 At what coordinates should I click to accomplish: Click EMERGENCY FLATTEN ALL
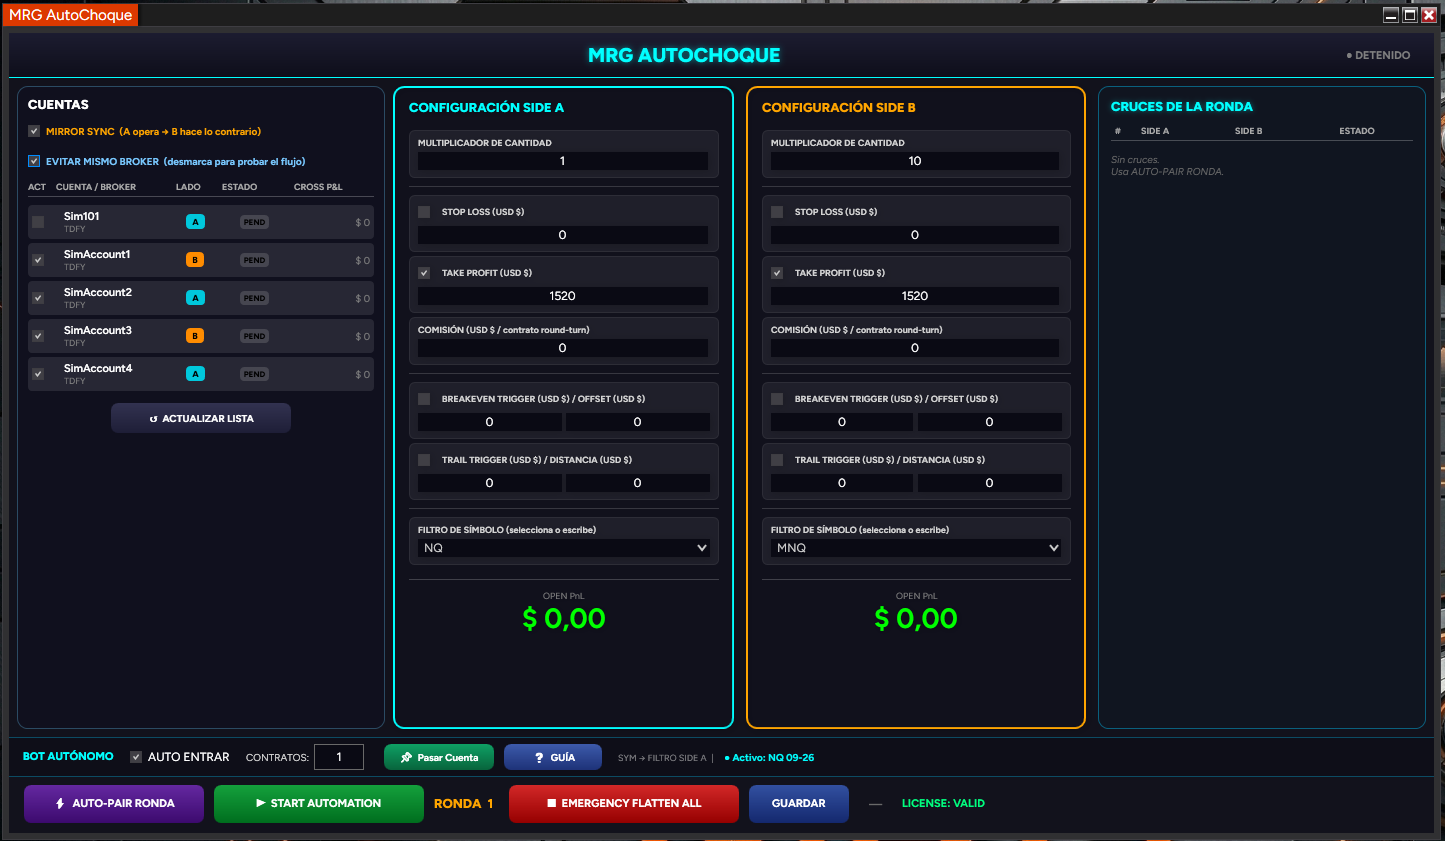coord(624,803)
